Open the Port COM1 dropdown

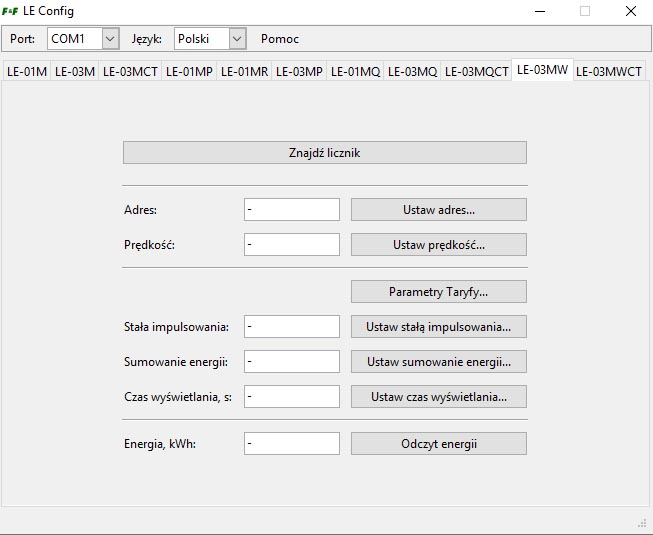coord(83,39)
